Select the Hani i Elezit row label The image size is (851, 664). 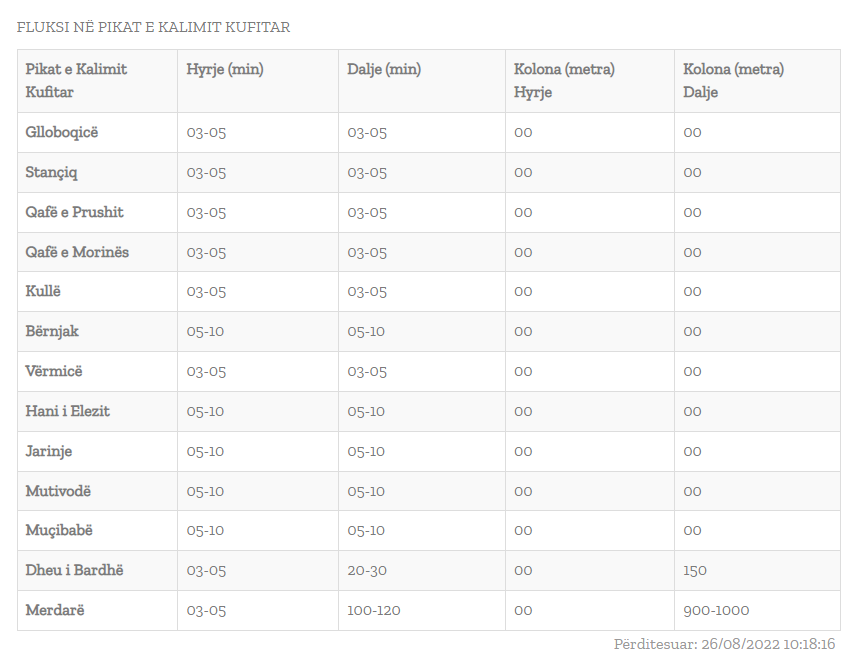[x=68, y=411]
